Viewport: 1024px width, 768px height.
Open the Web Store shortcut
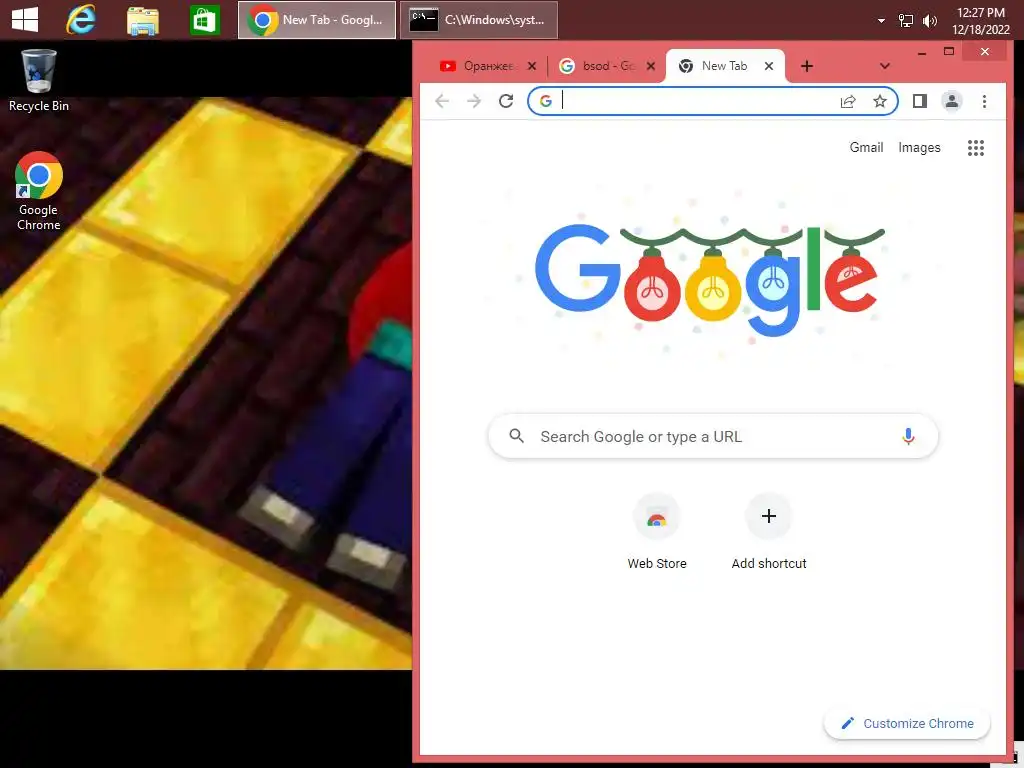(656, 532)
